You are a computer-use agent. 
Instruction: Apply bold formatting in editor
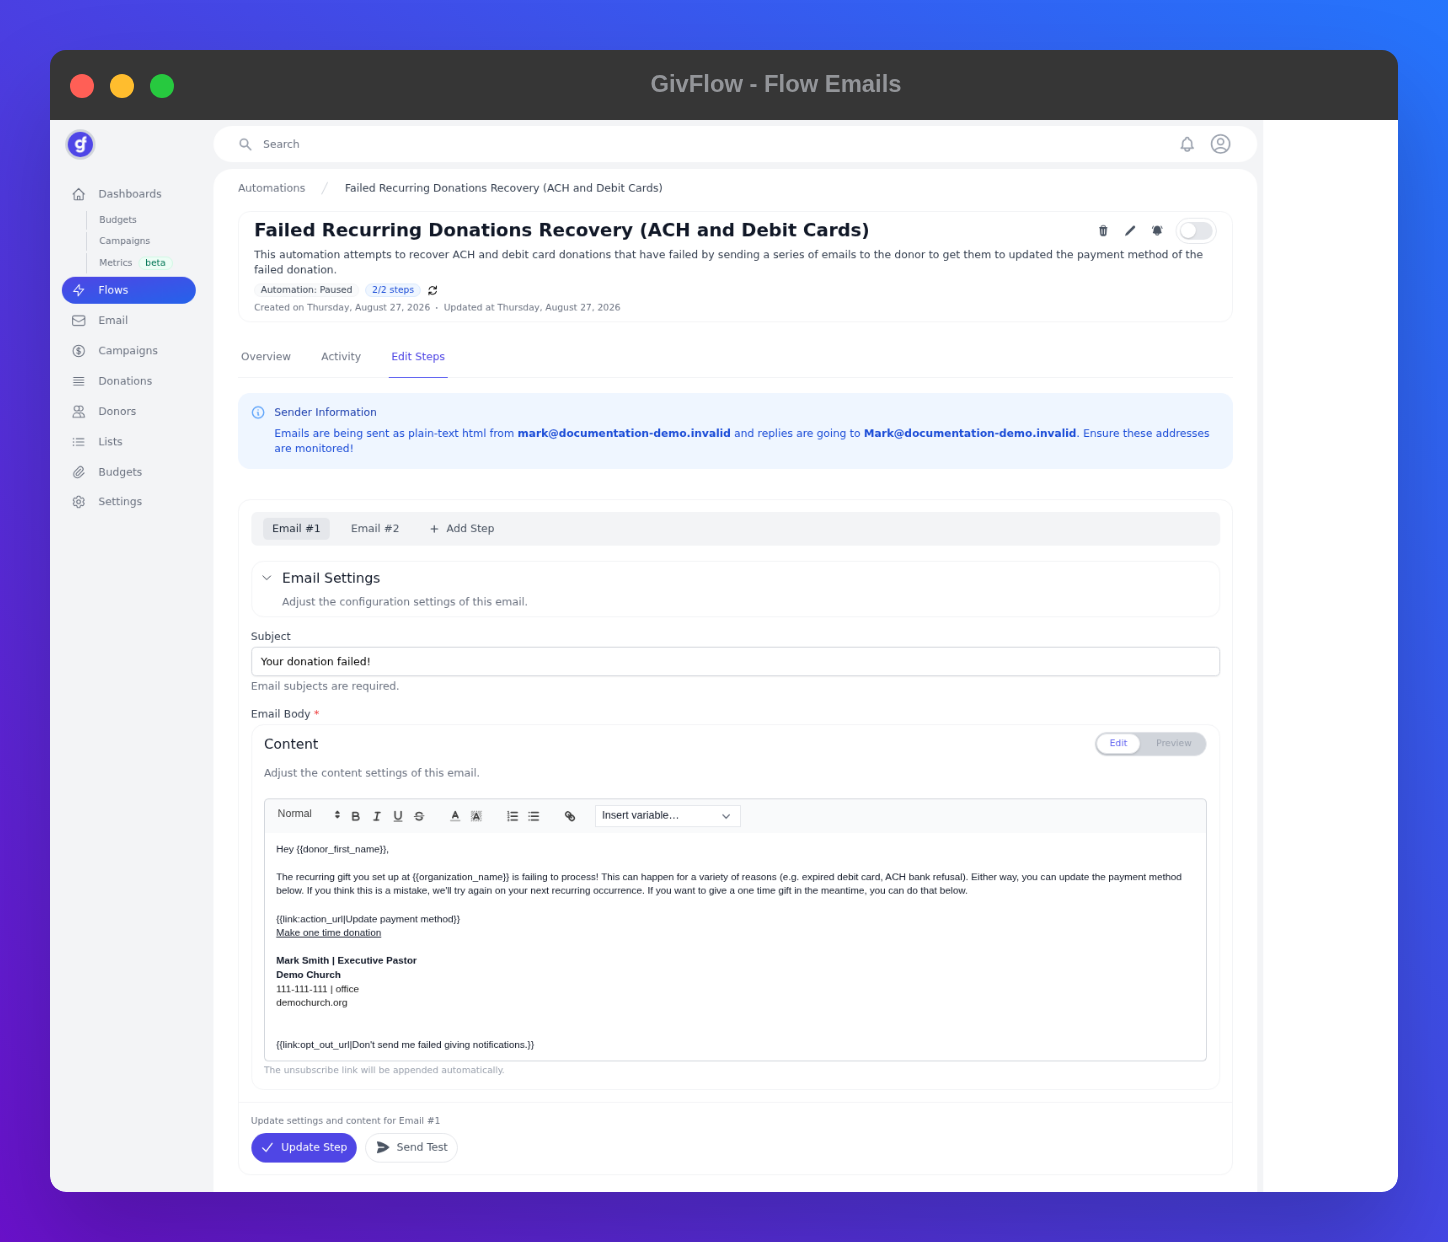[355, 816]
